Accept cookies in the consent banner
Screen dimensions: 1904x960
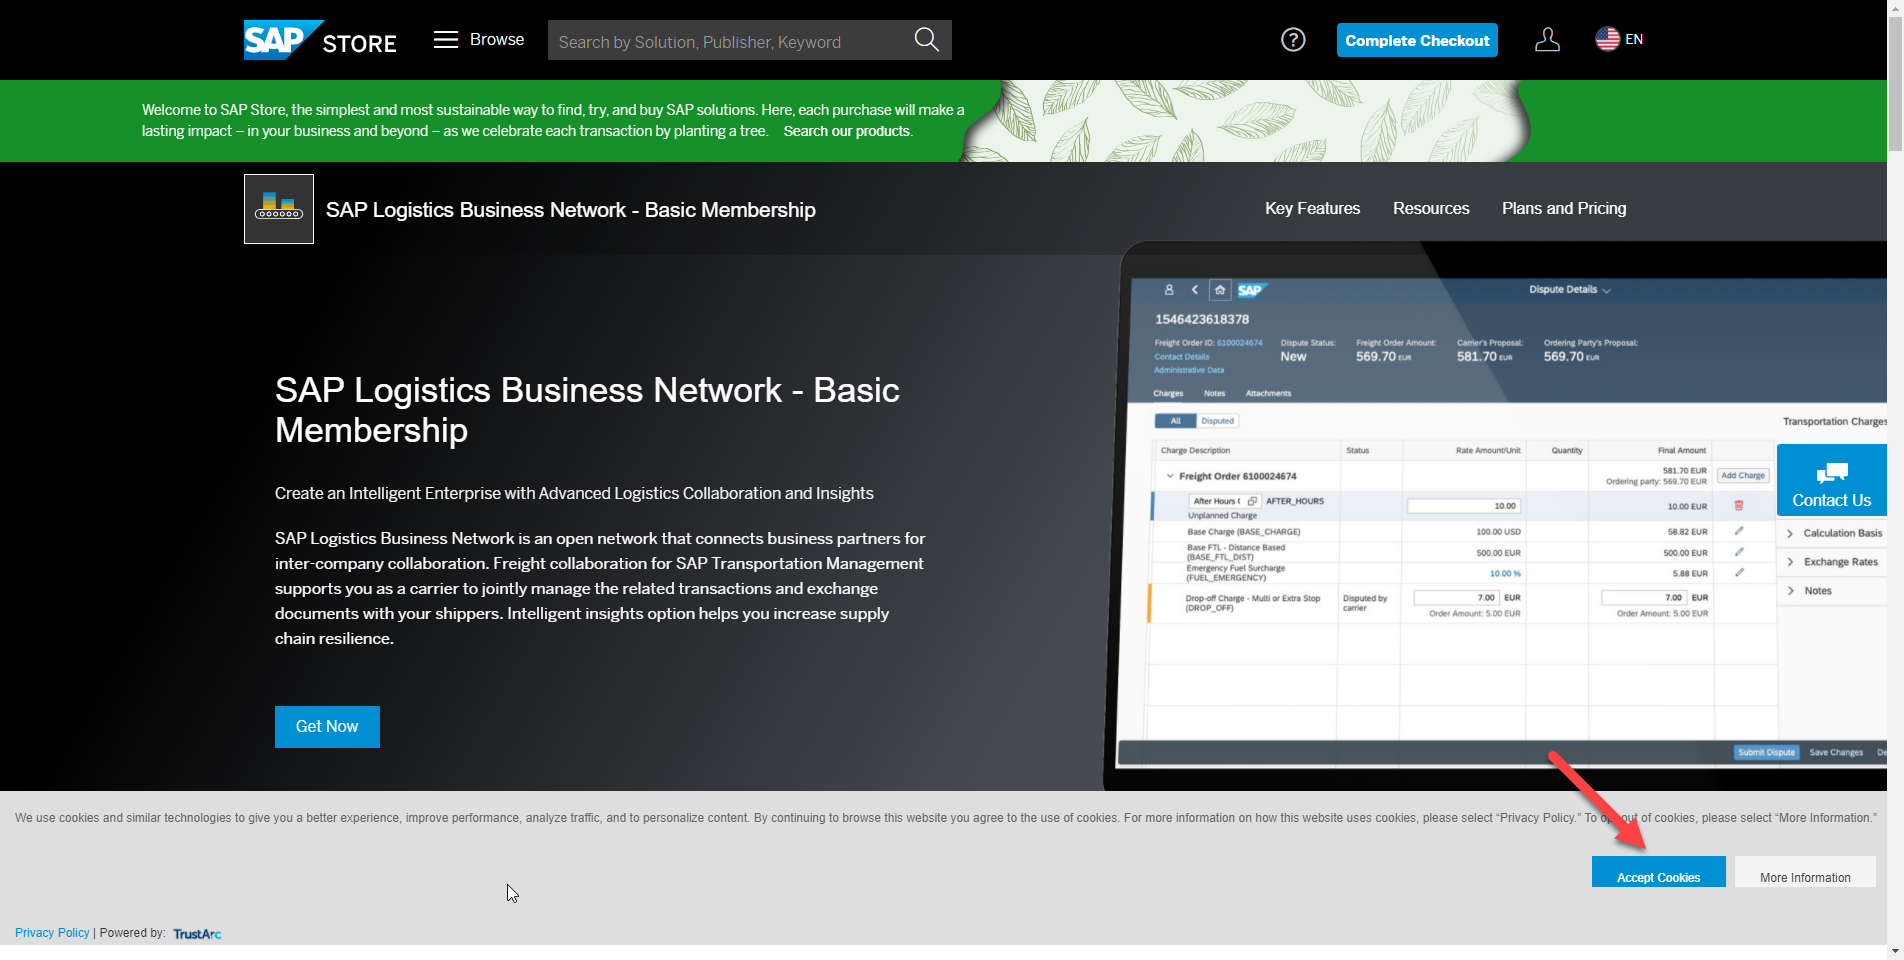point(1659,872)
